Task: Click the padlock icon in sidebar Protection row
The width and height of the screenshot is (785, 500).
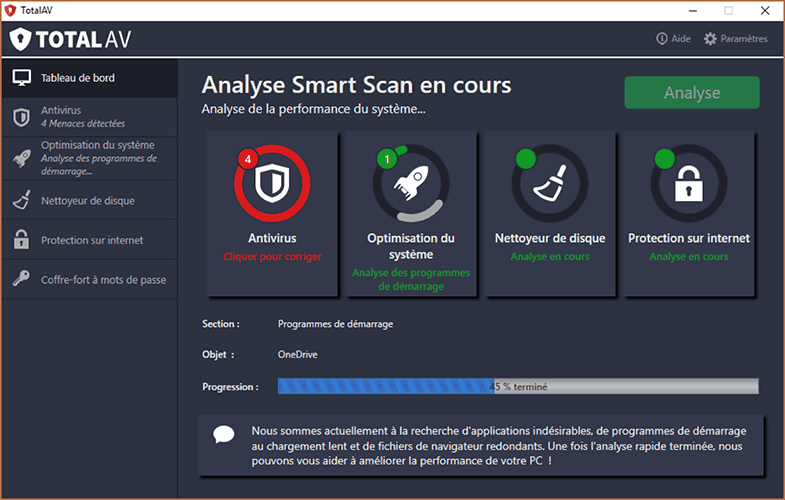Action: 21,239
